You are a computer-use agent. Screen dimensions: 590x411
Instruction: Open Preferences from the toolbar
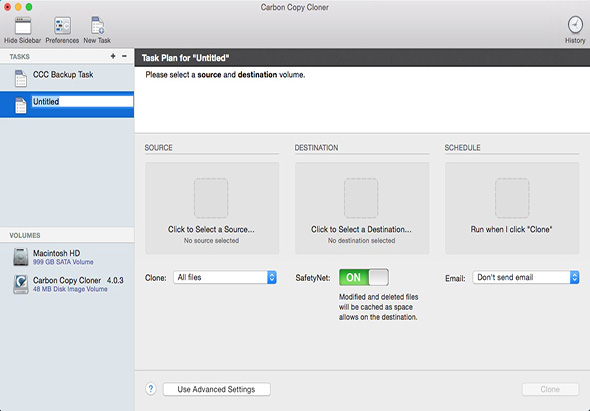pos(62,26)
